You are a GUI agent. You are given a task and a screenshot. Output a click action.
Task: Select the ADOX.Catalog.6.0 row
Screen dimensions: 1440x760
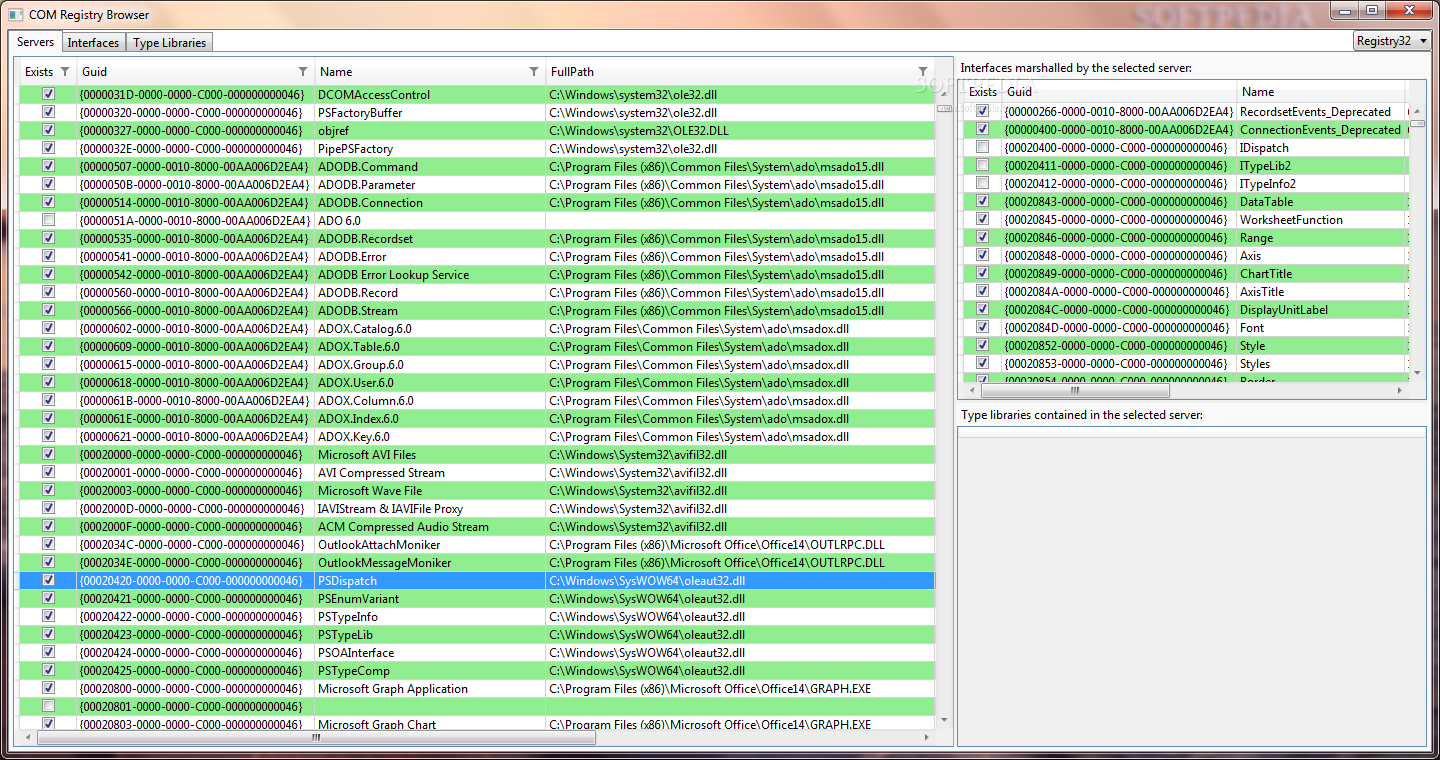point(477,328)
